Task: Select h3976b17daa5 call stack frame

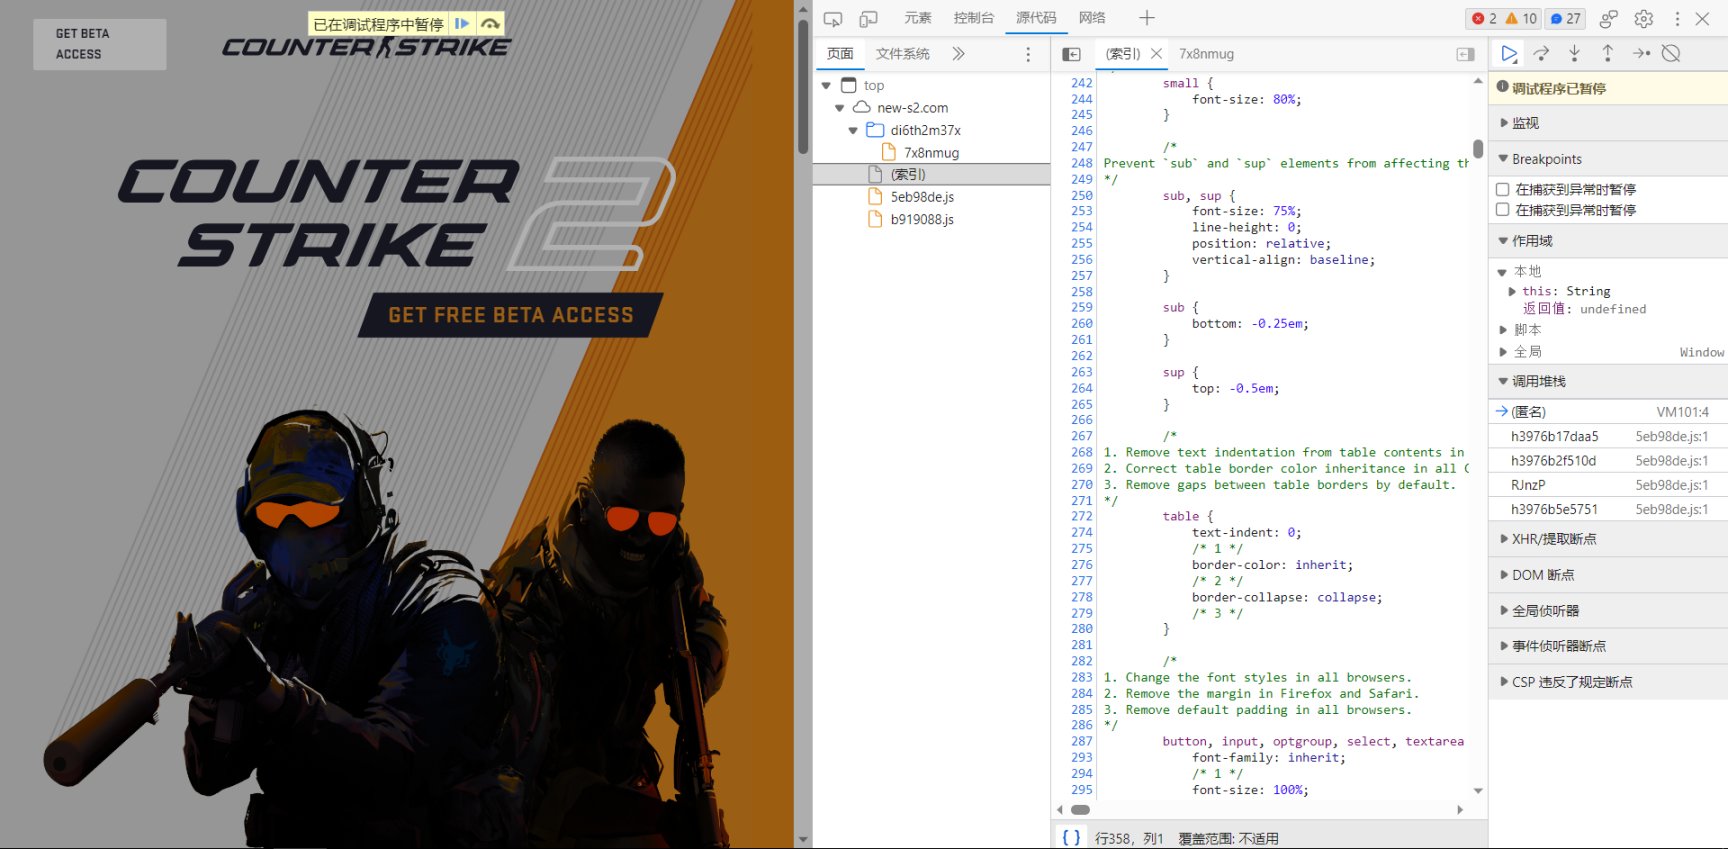Action: [1608, 436]
